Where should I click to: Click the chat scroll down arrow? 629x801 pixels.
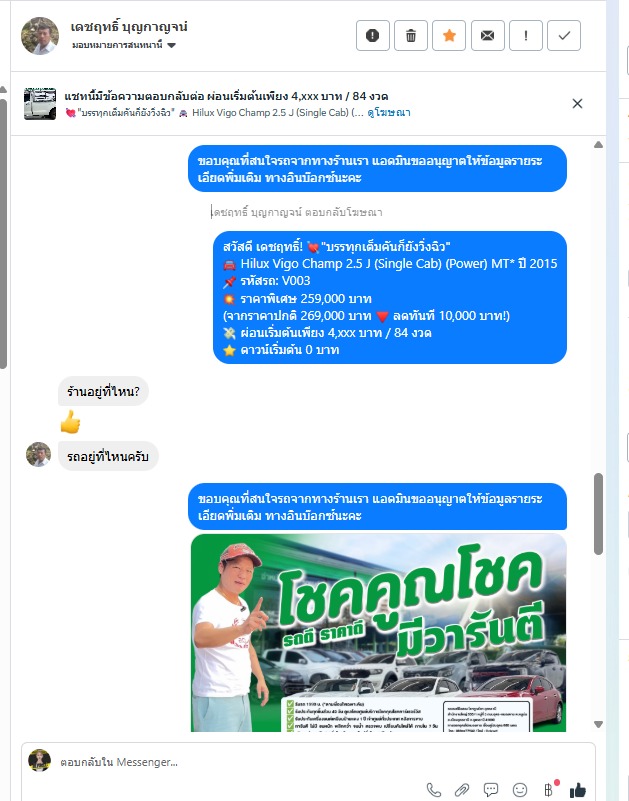pyautogui.click(x=598, y=724)
